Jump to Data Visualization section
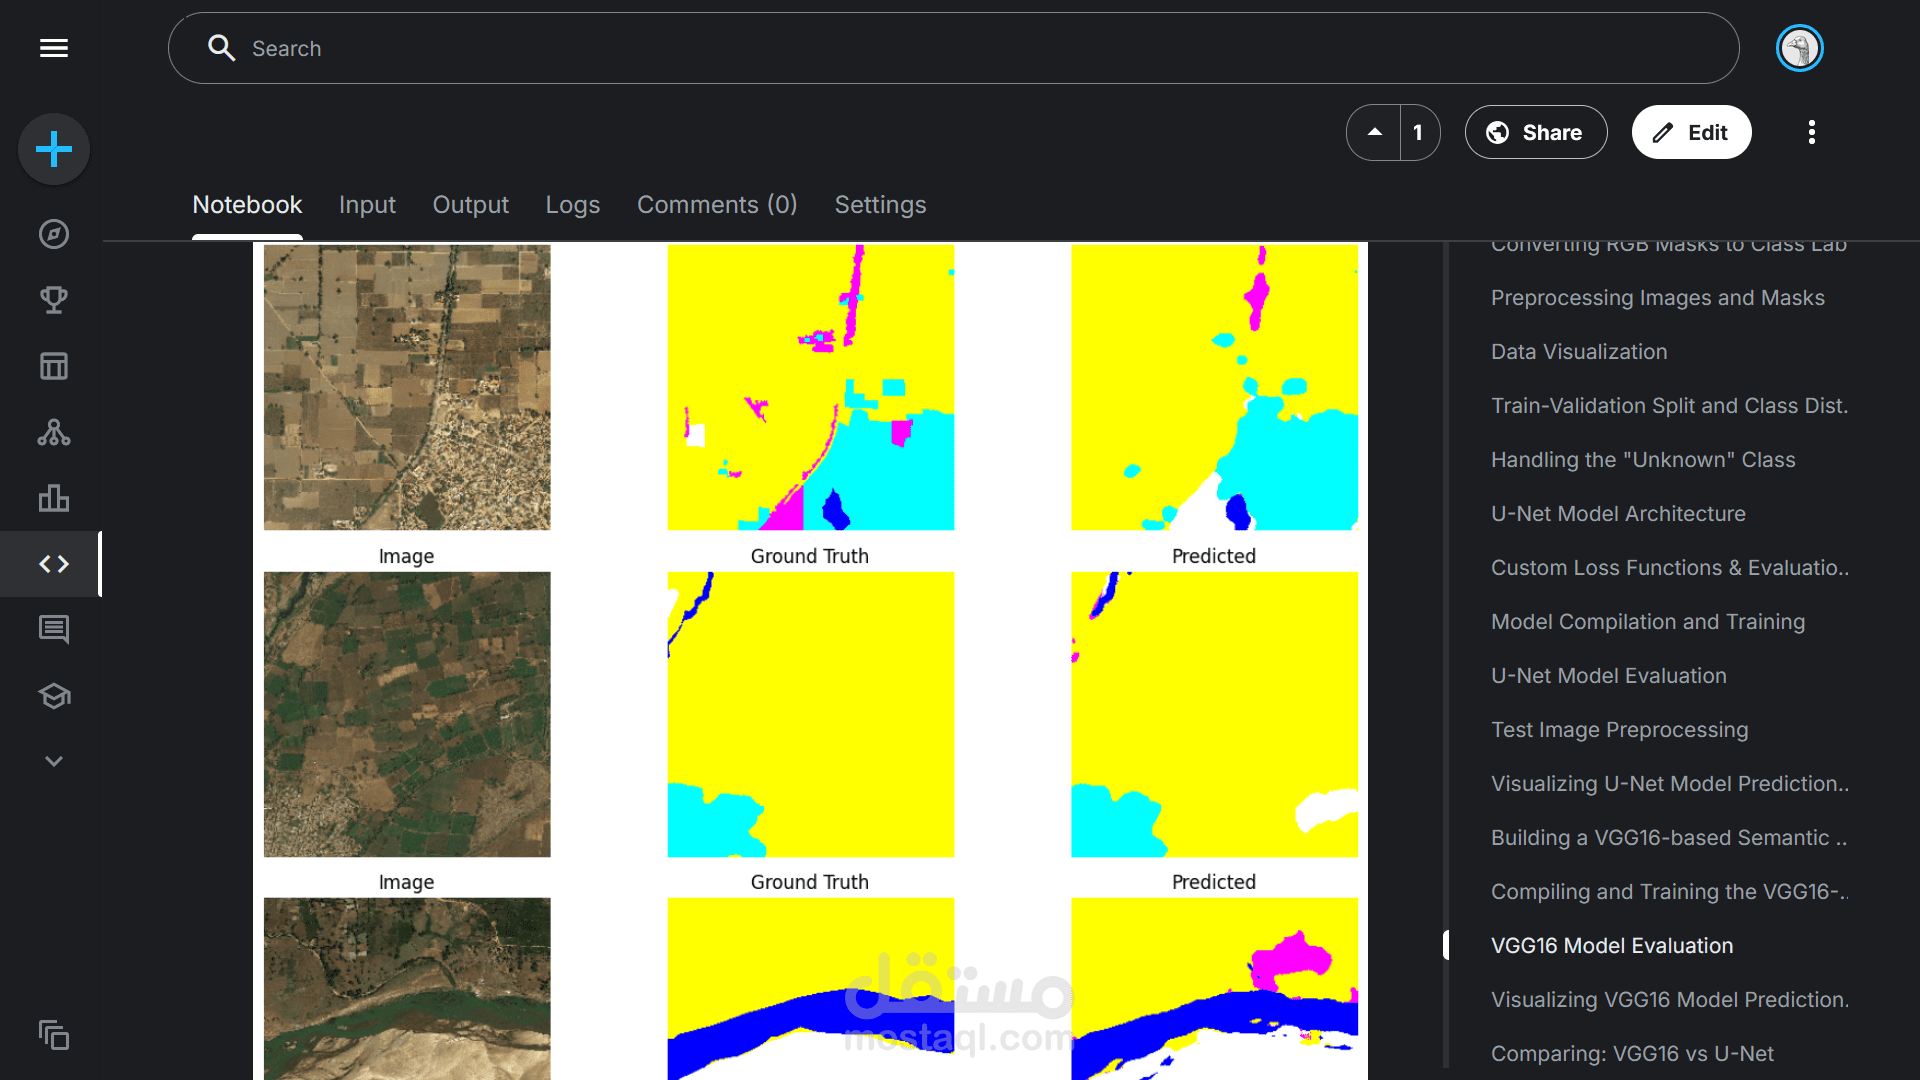 point(1579,352)
